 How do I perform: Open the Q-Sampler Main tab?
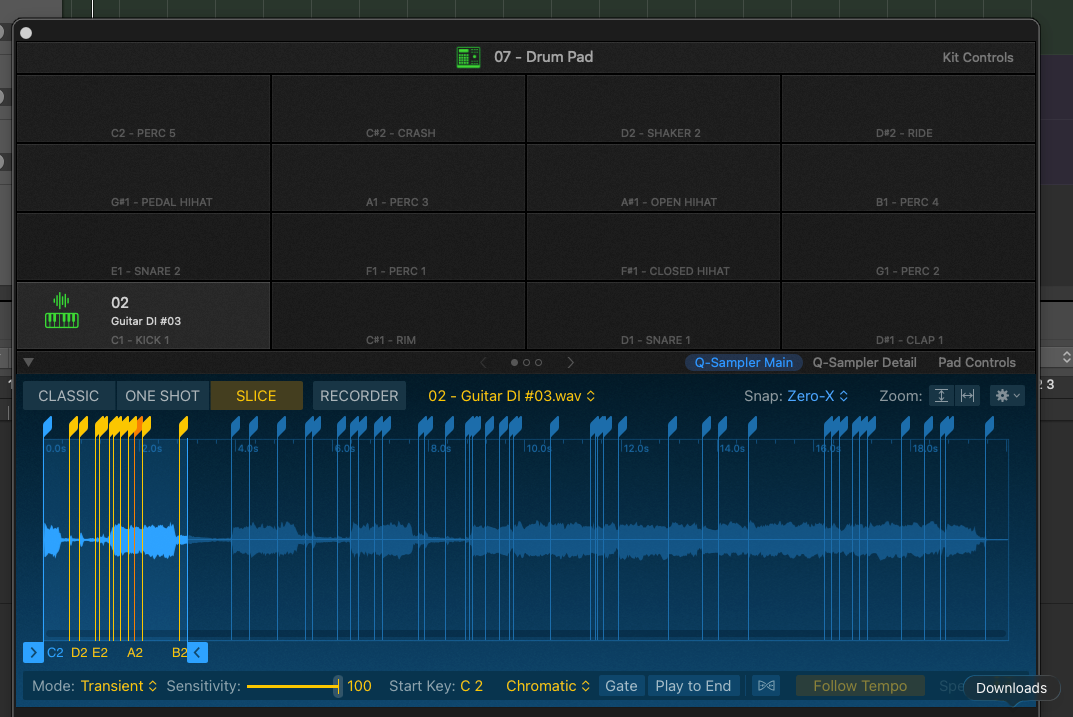(x=744, y=363)
